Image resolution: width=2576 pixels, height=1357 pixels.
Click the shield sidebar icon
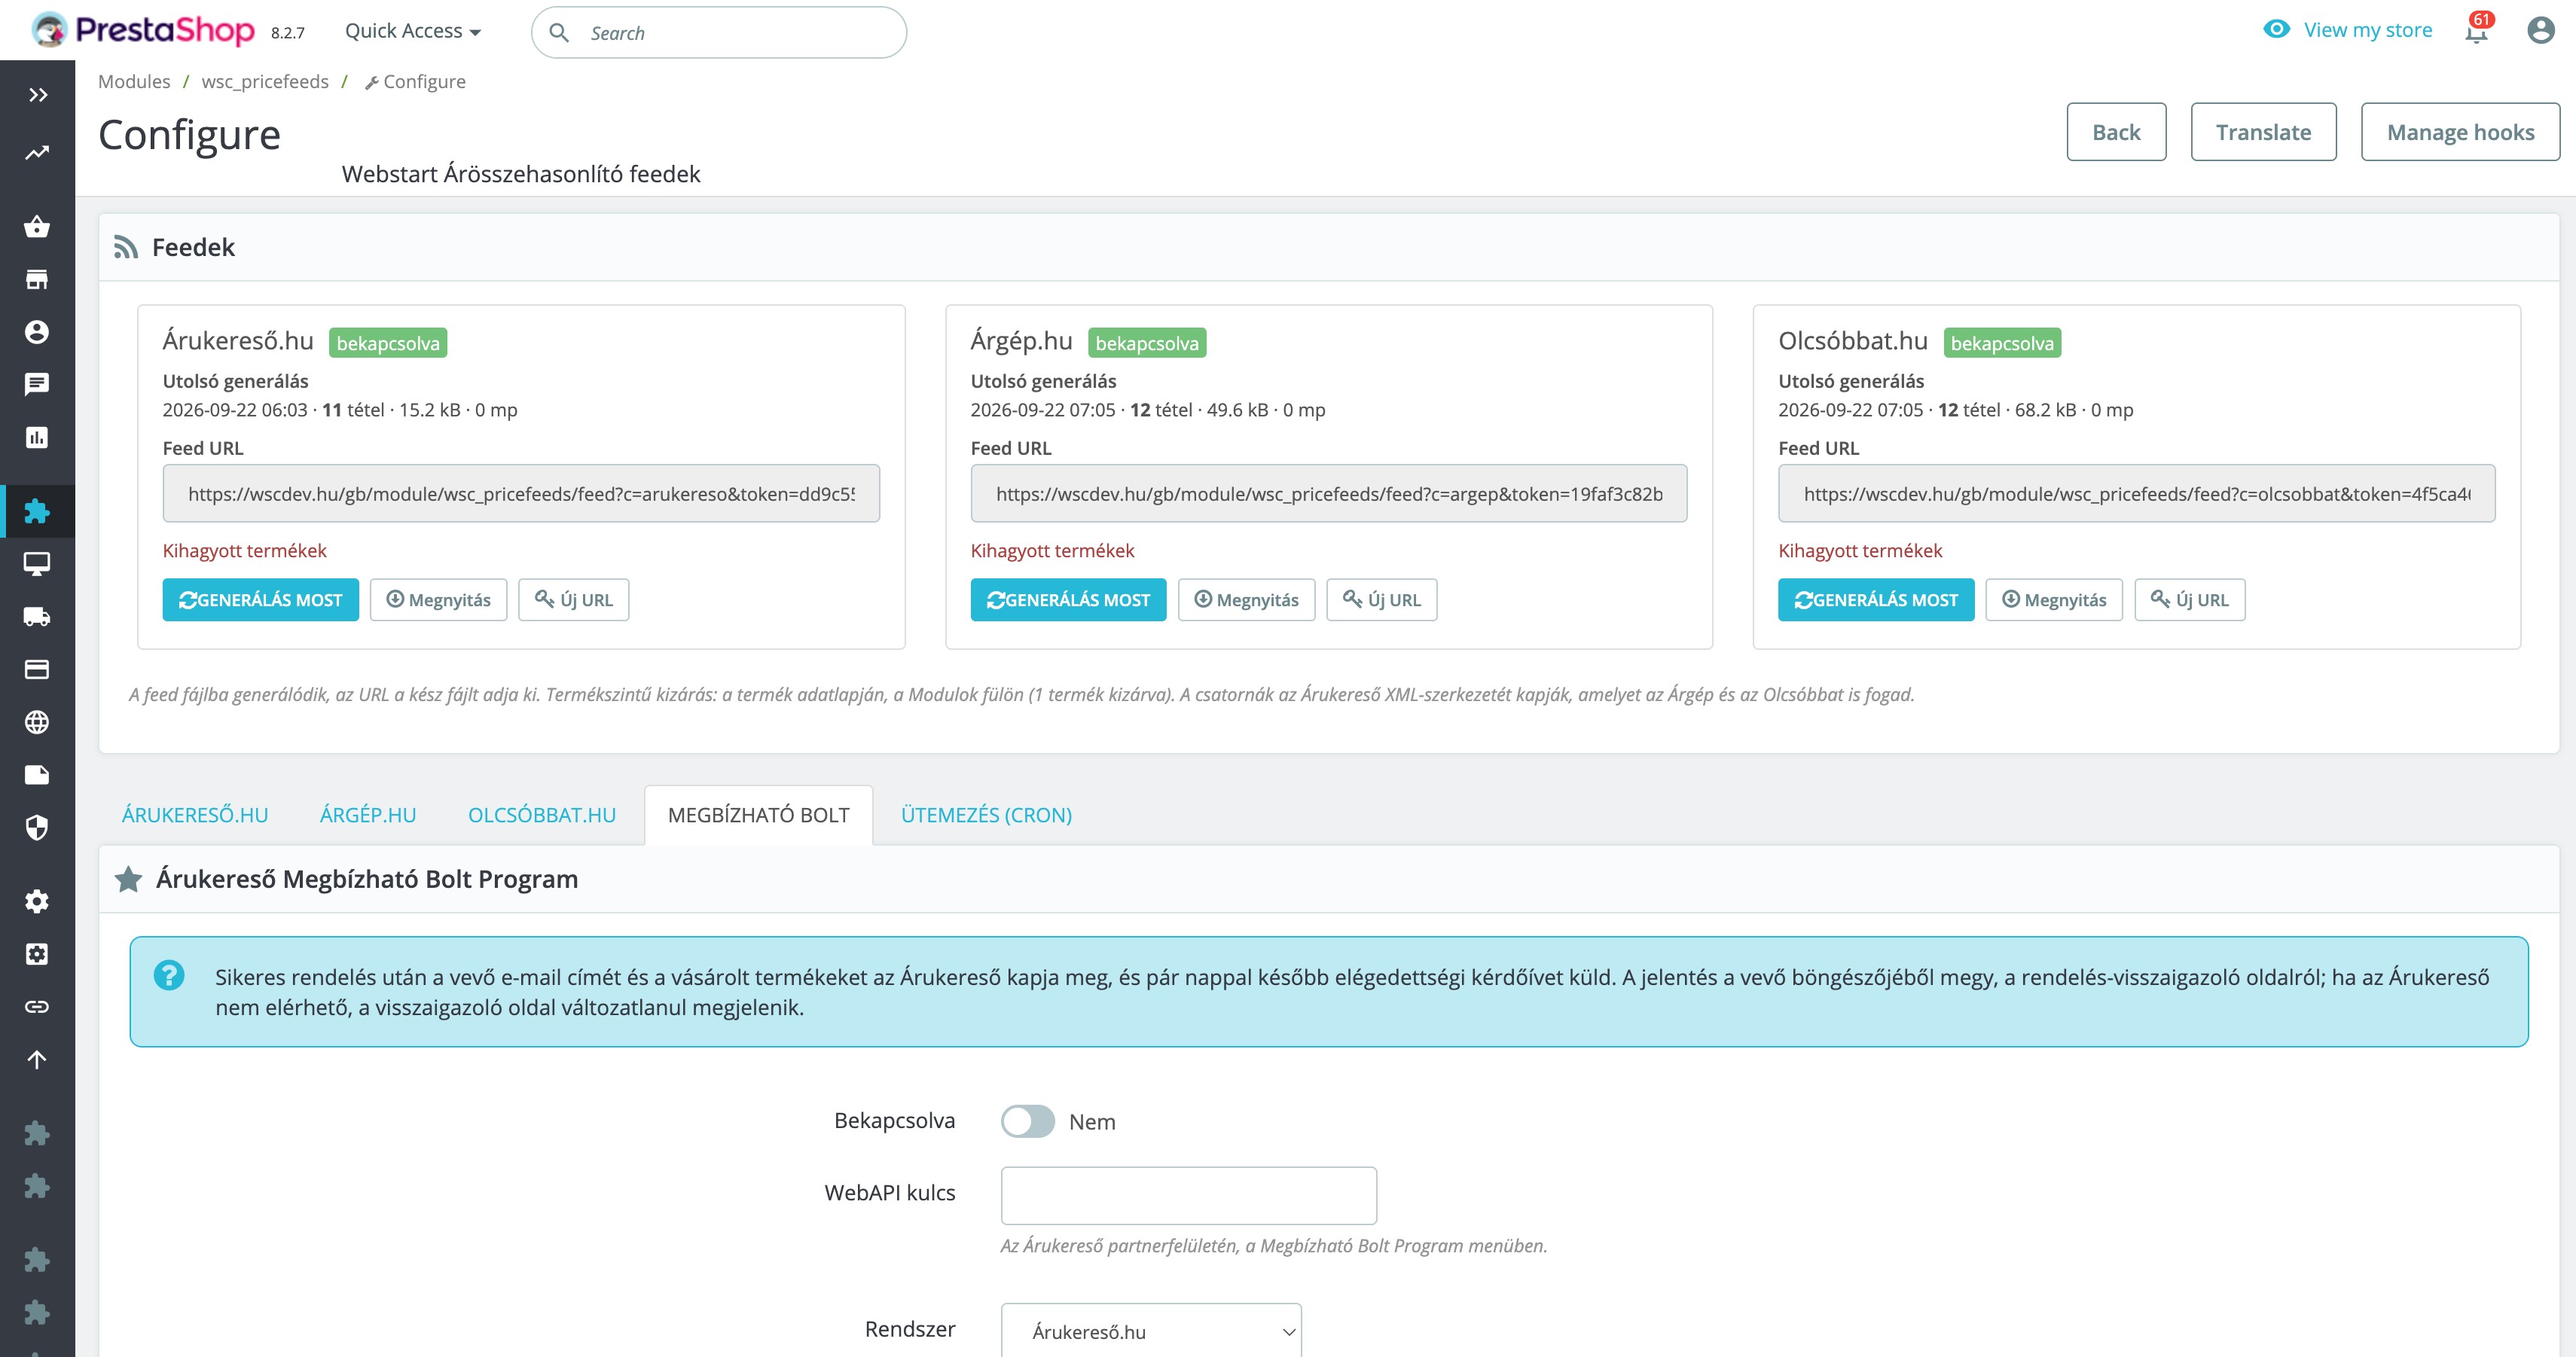point(37,827)
